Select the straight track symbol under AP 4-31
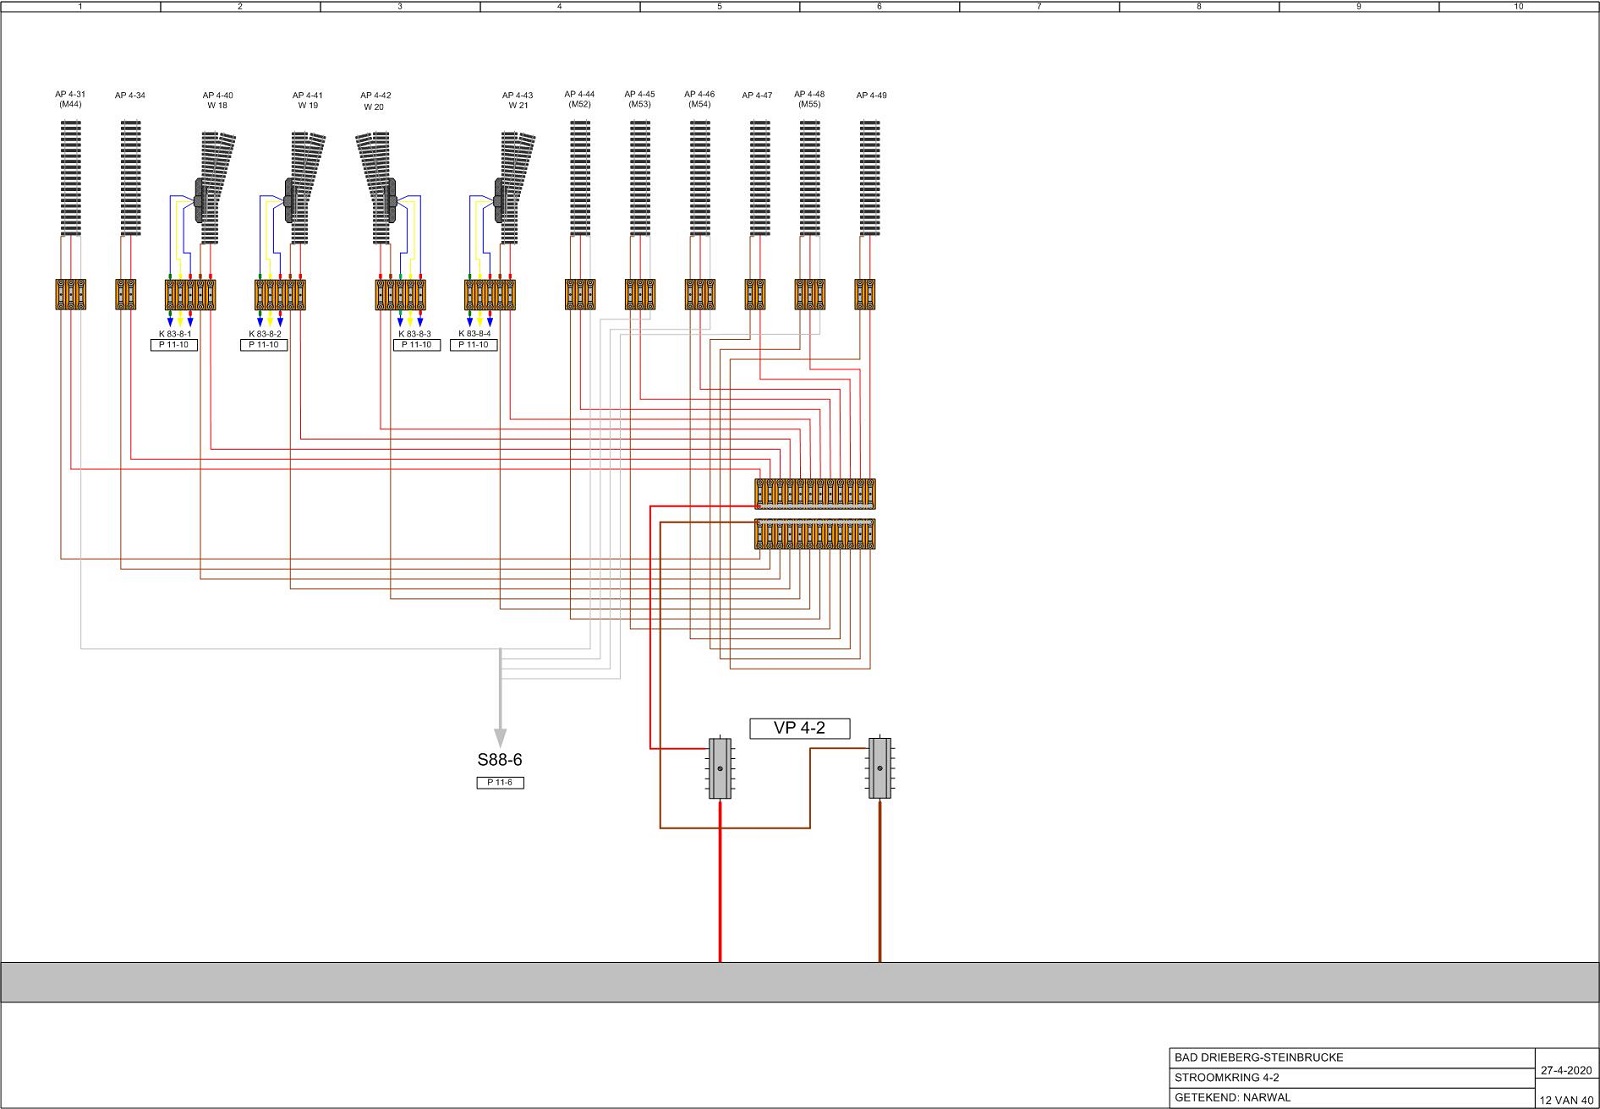Image resolution: width=1600 pixels, height=1109 pixels. (70, 178)
